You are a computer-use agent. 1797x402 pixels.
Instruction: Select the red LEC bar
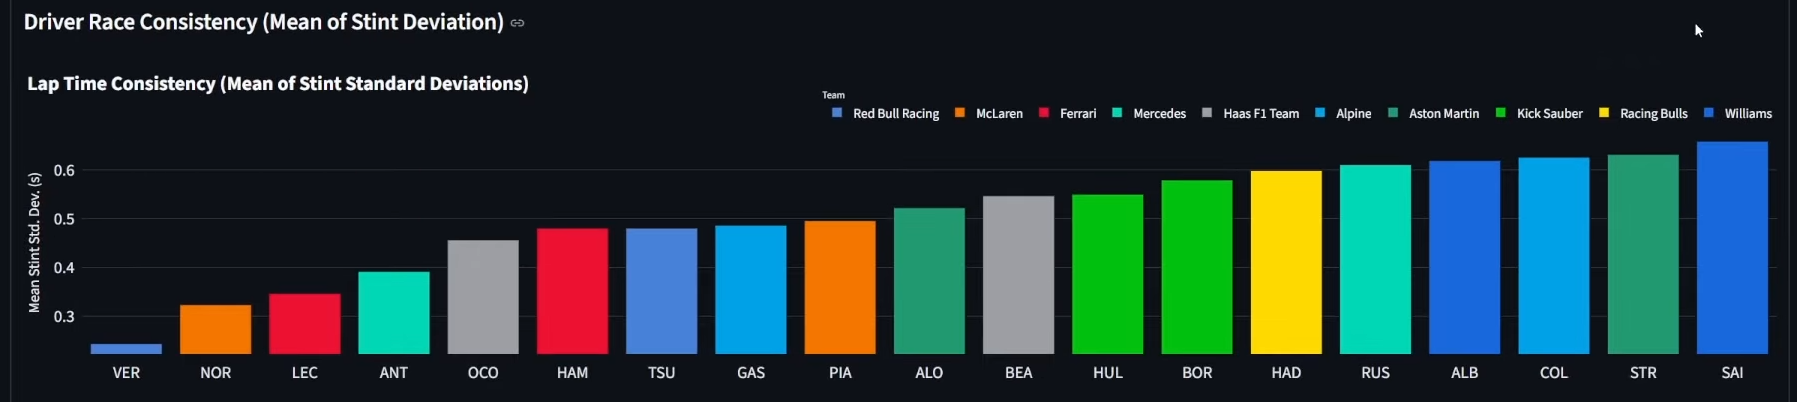coord(304,324)
